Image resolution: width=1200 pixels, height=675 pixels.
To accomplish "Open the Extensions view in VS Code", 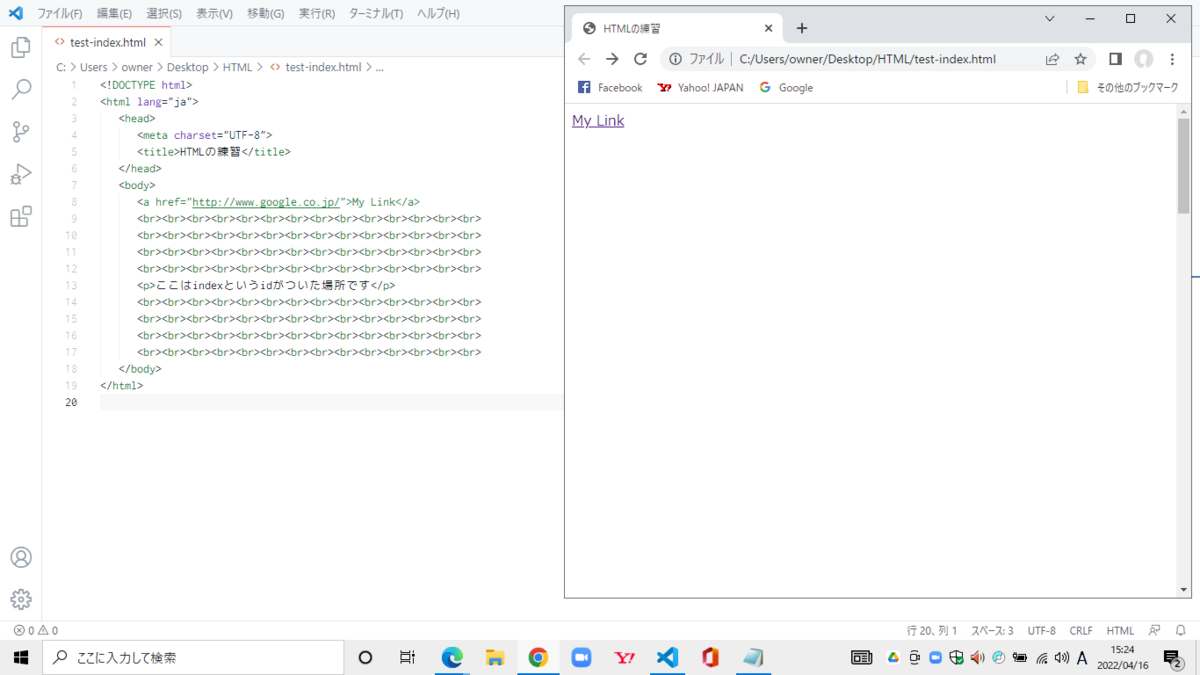I will pyautogui.click(x=20, y=217).
